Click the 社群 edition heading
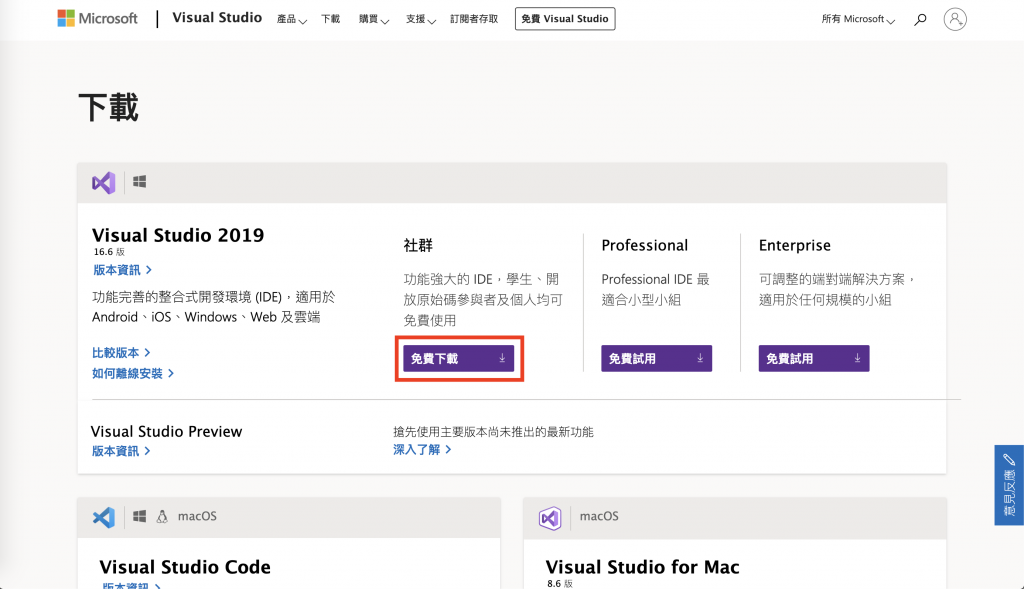Viewport: 1024px width, 589px height. (418, 246)
